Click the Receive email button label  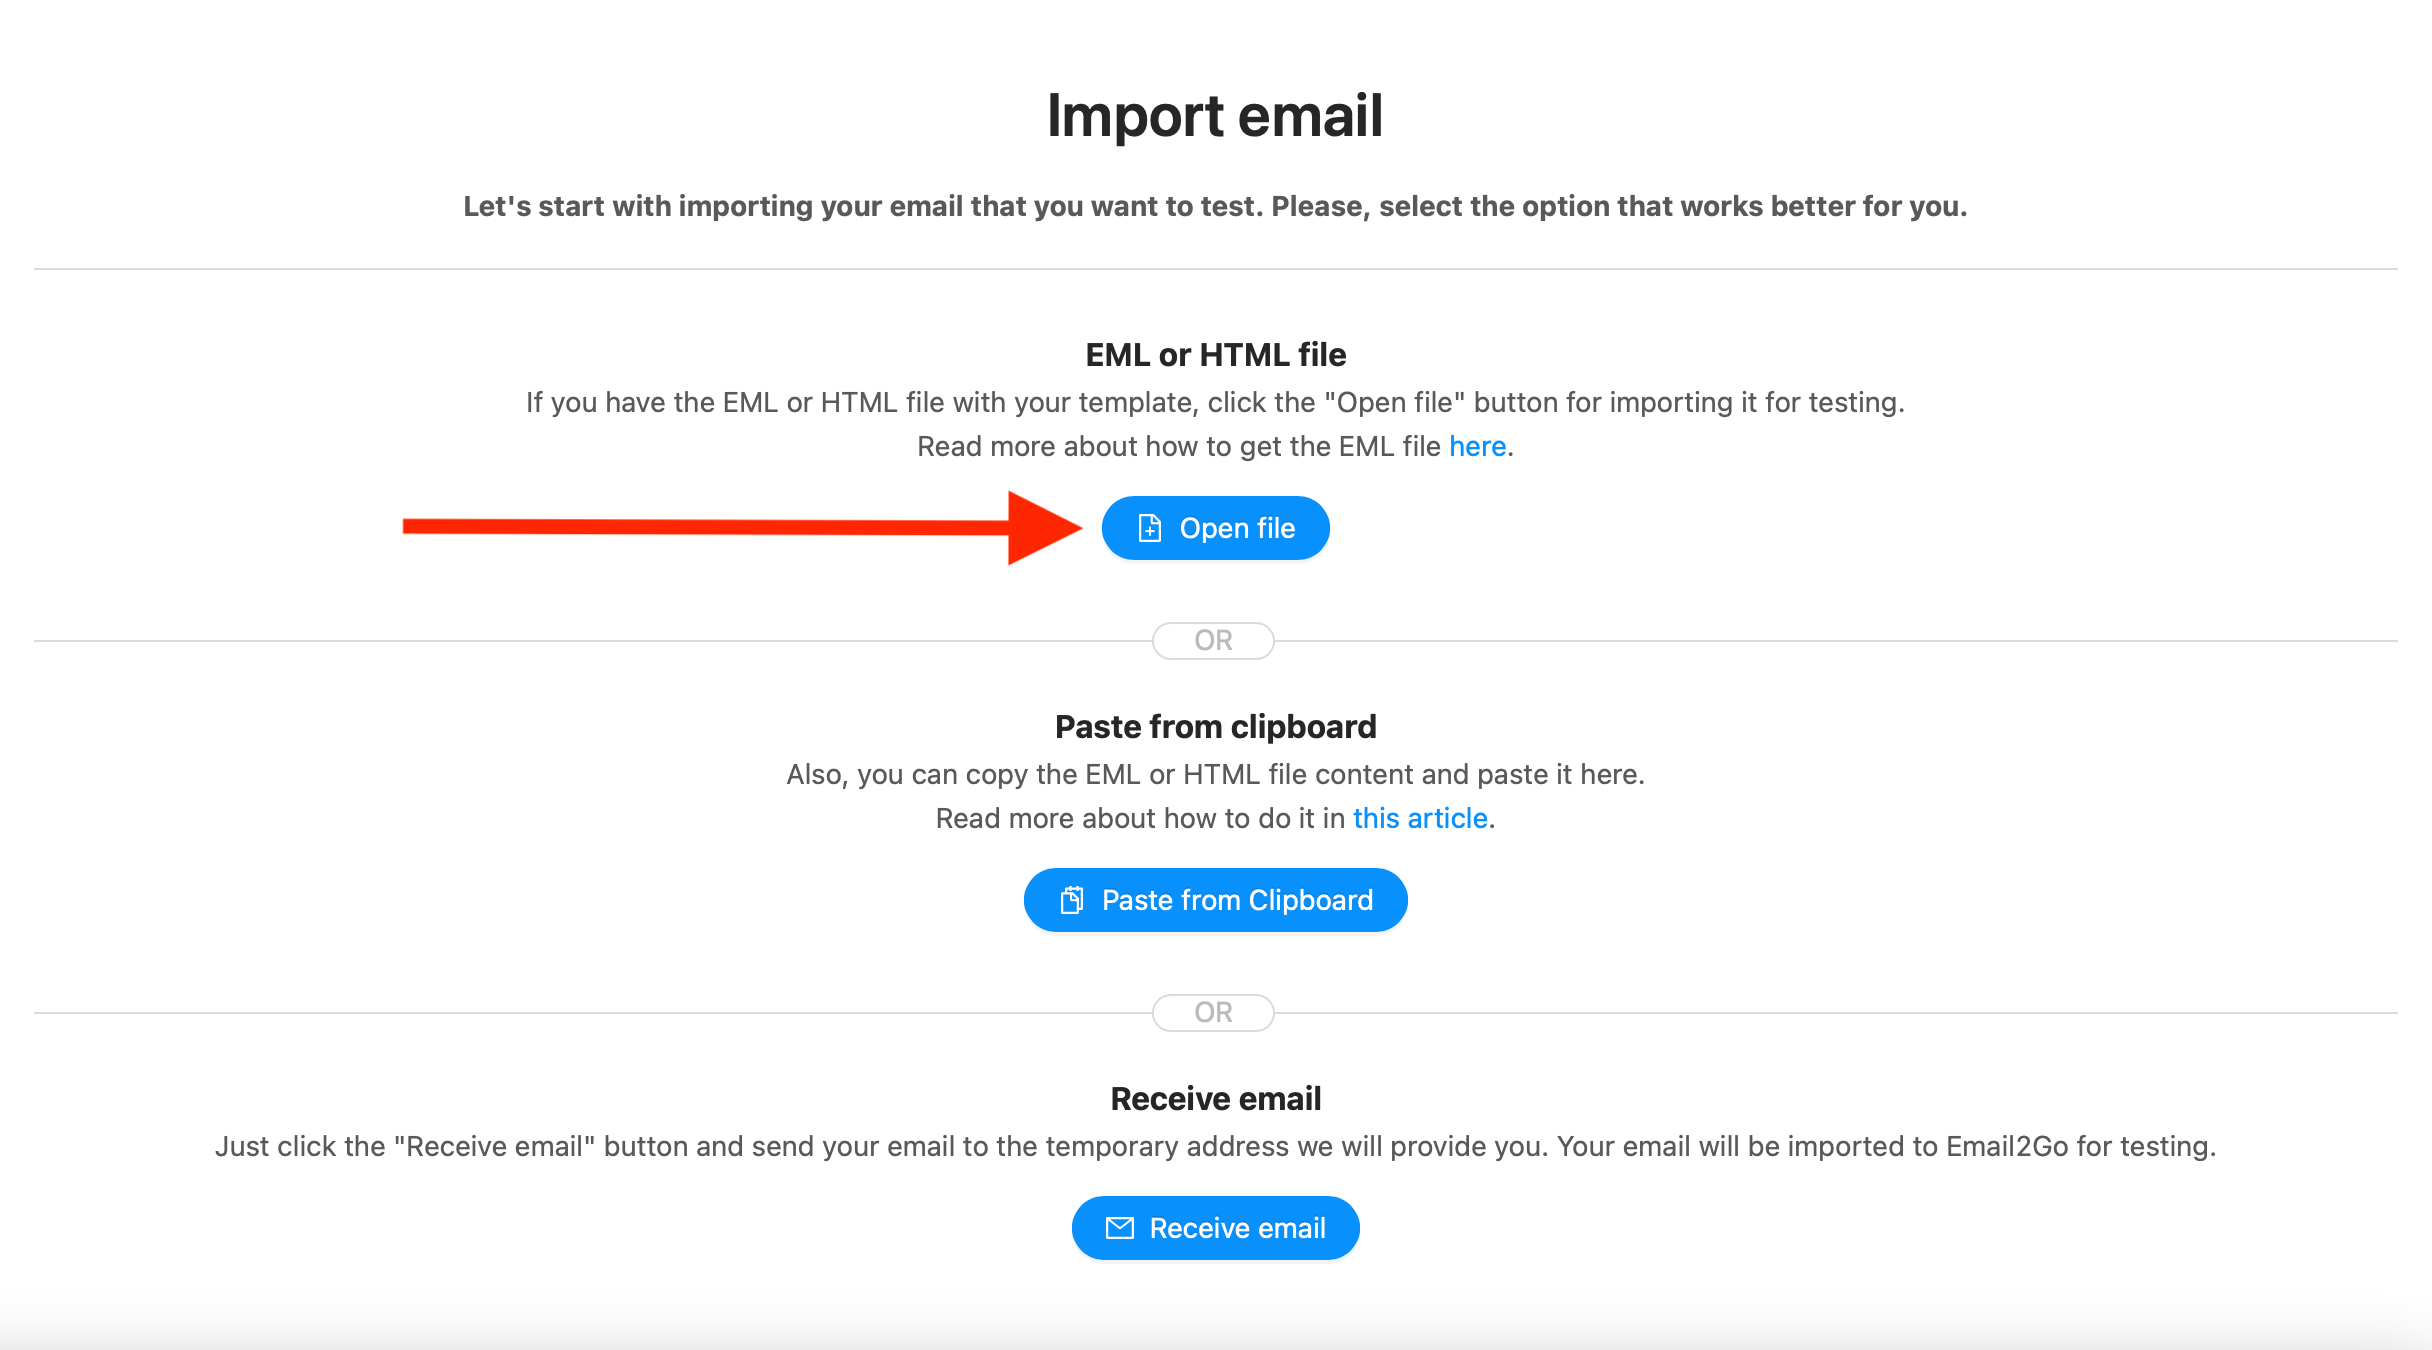click(1237, 1228)
